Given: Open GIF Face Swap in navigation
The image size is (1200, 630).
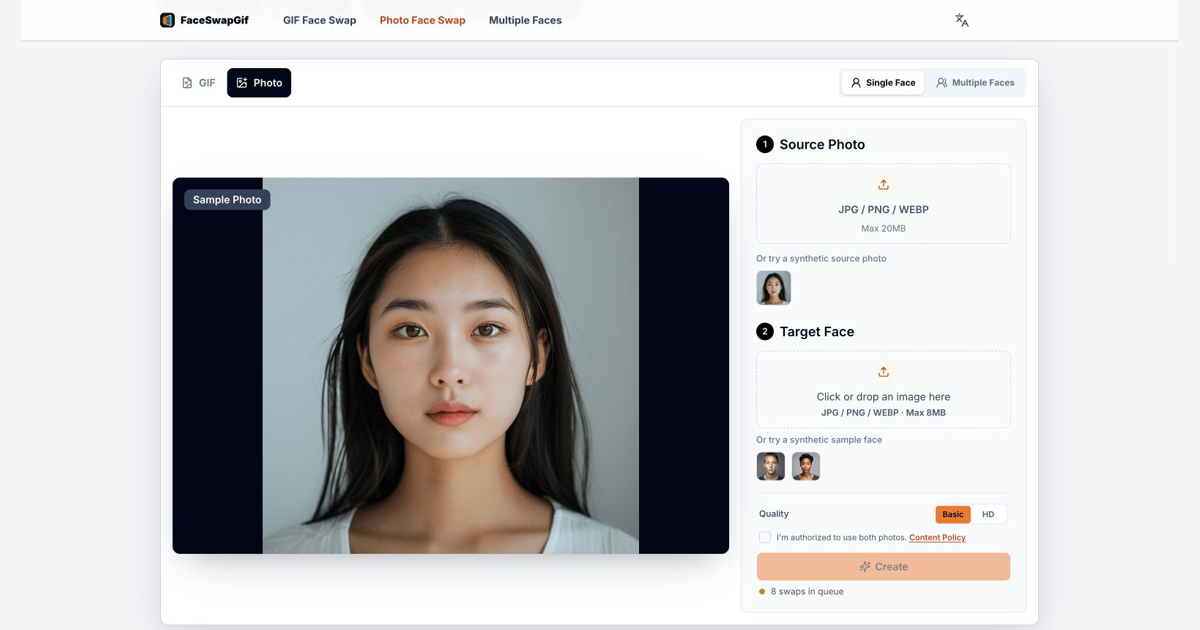Looking at the screenshot, I should pyautogui.click(x=319, y=20).
